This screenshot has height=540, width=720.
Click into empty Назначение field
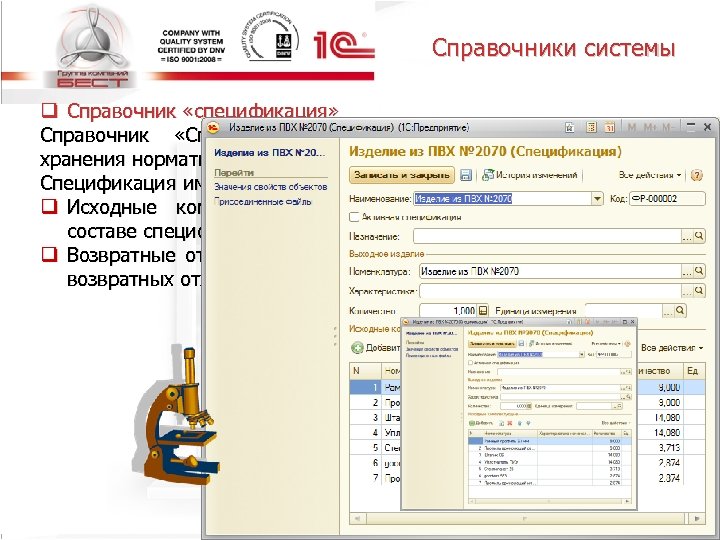547,236
